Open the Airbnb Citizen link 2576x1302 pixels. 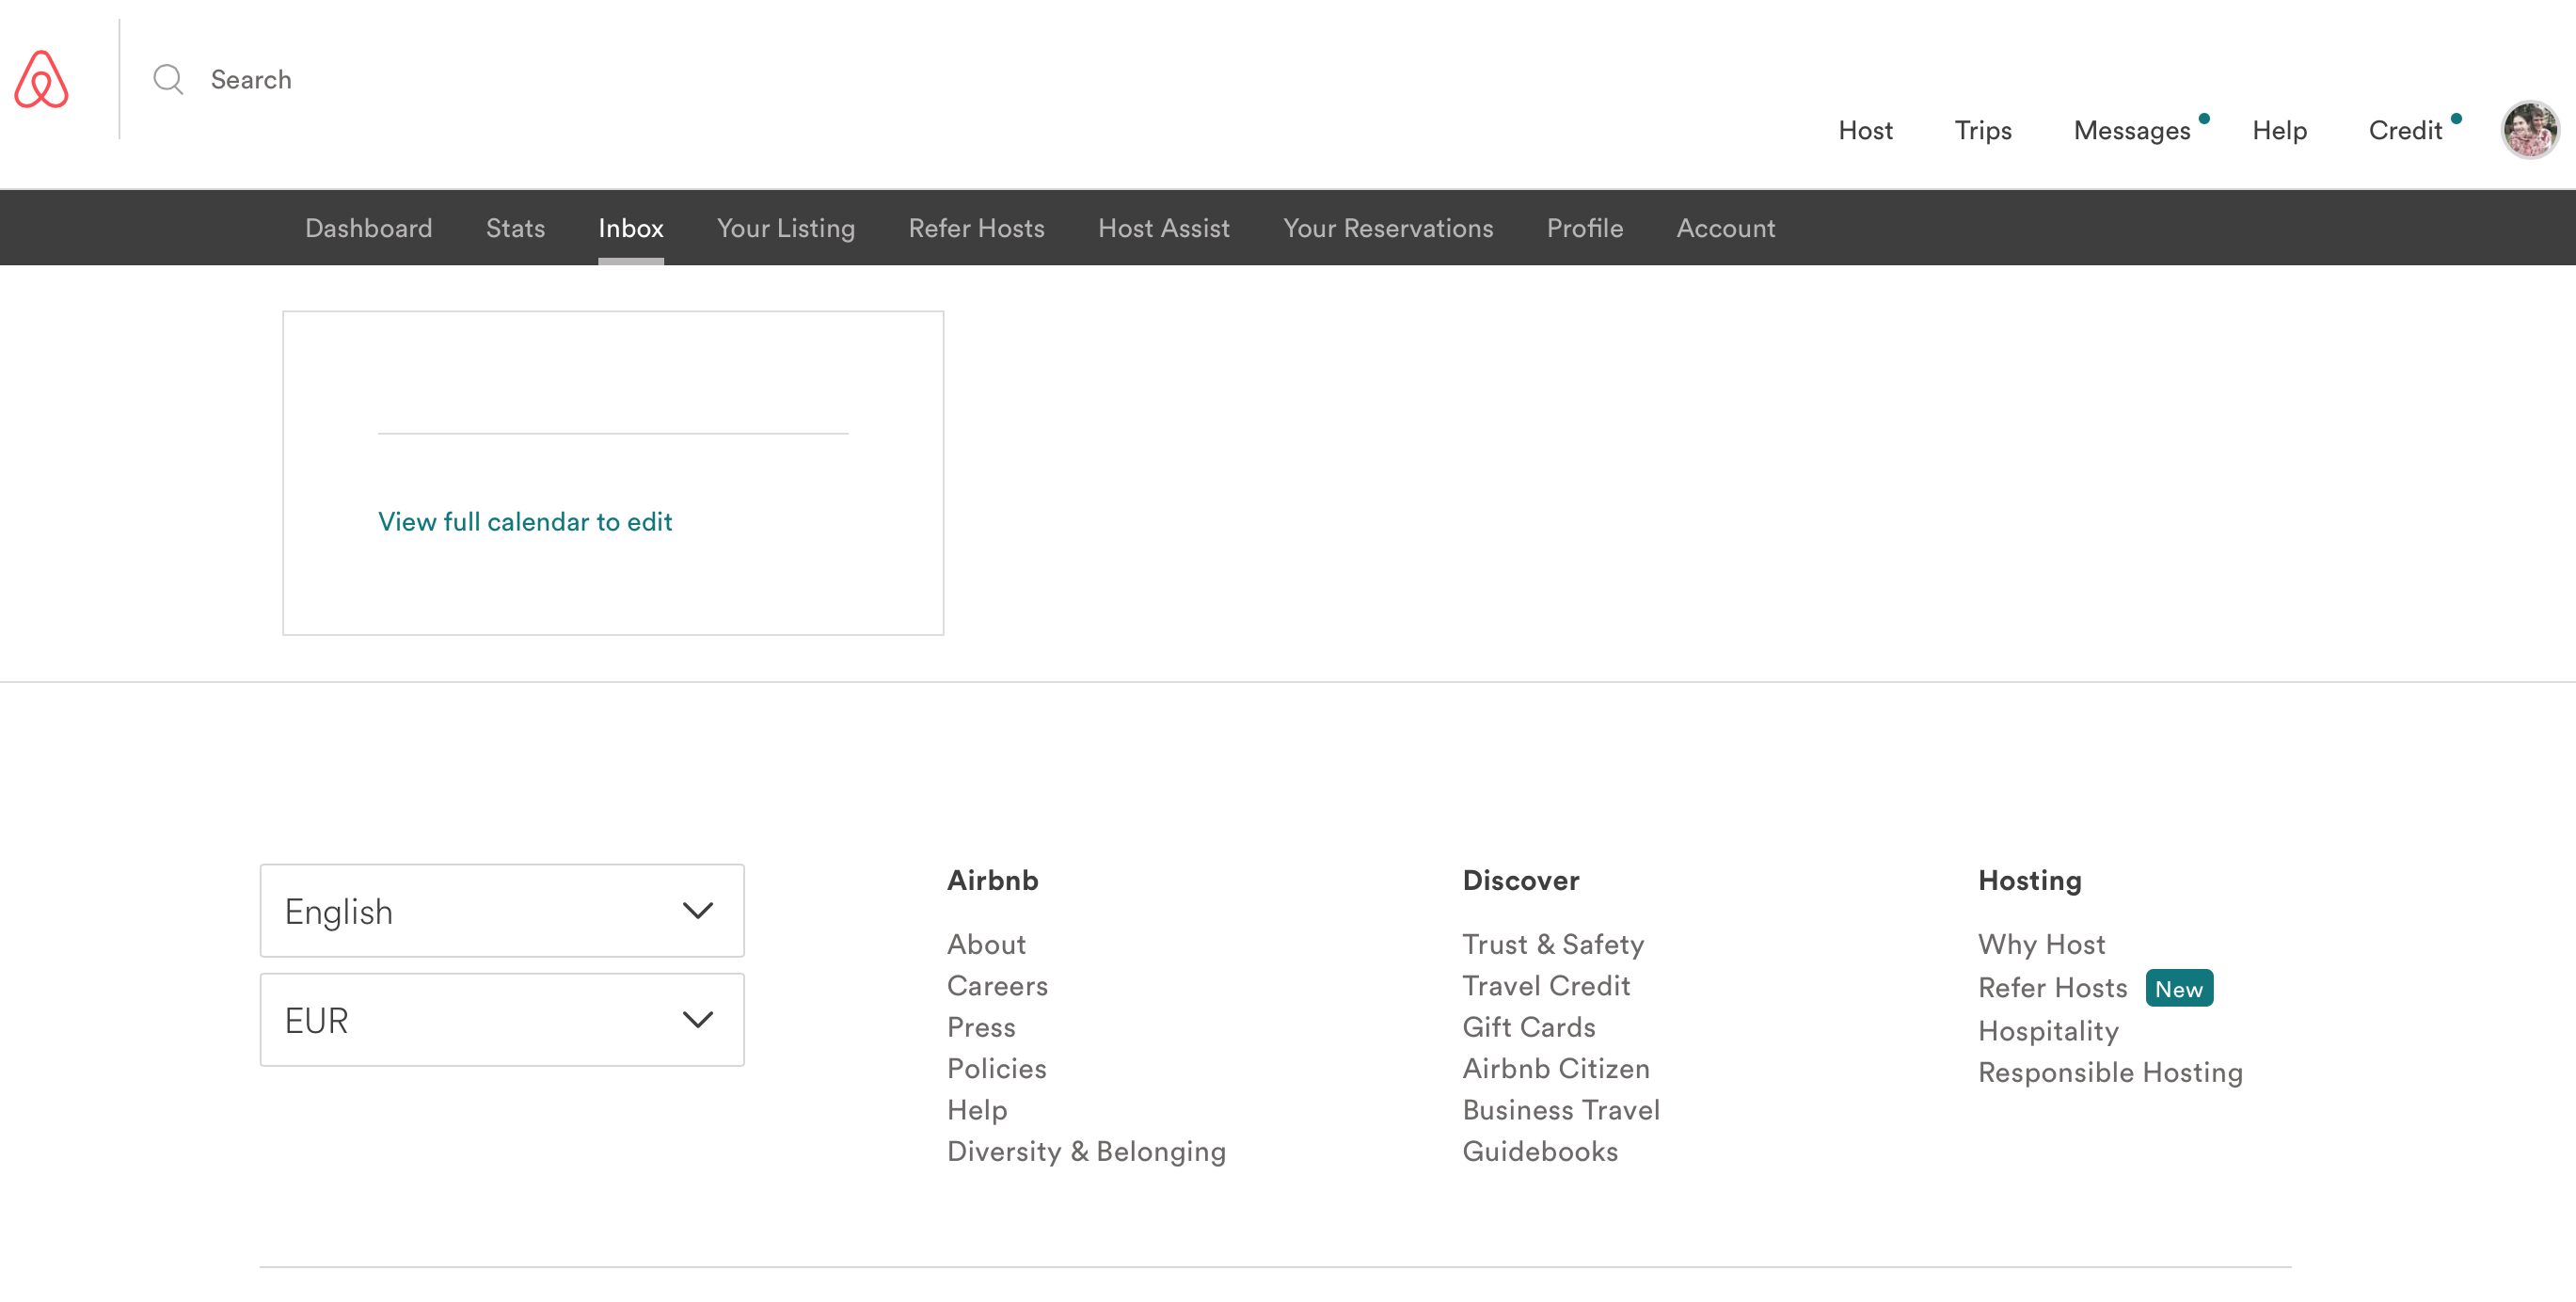(1556, 1069)
